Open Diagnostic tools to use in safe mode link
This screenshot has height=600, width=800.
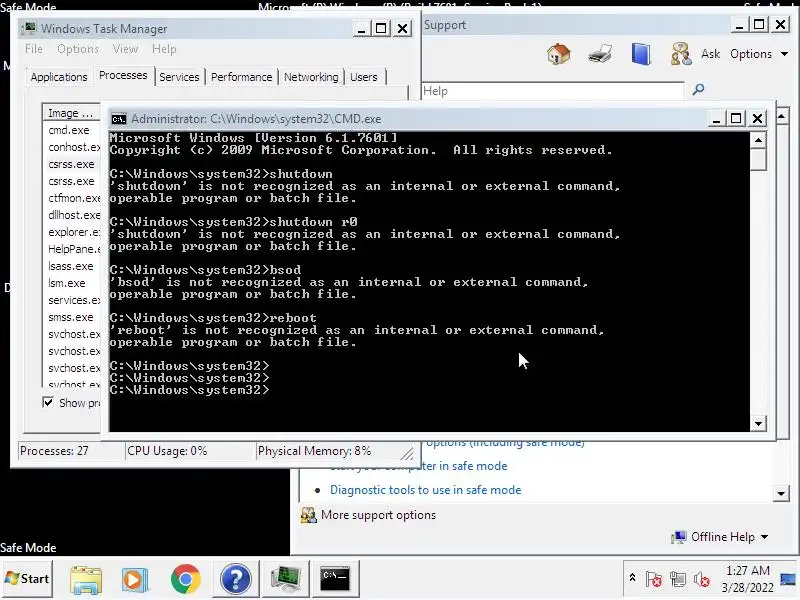pyautogui.click(x=426, y=490)
